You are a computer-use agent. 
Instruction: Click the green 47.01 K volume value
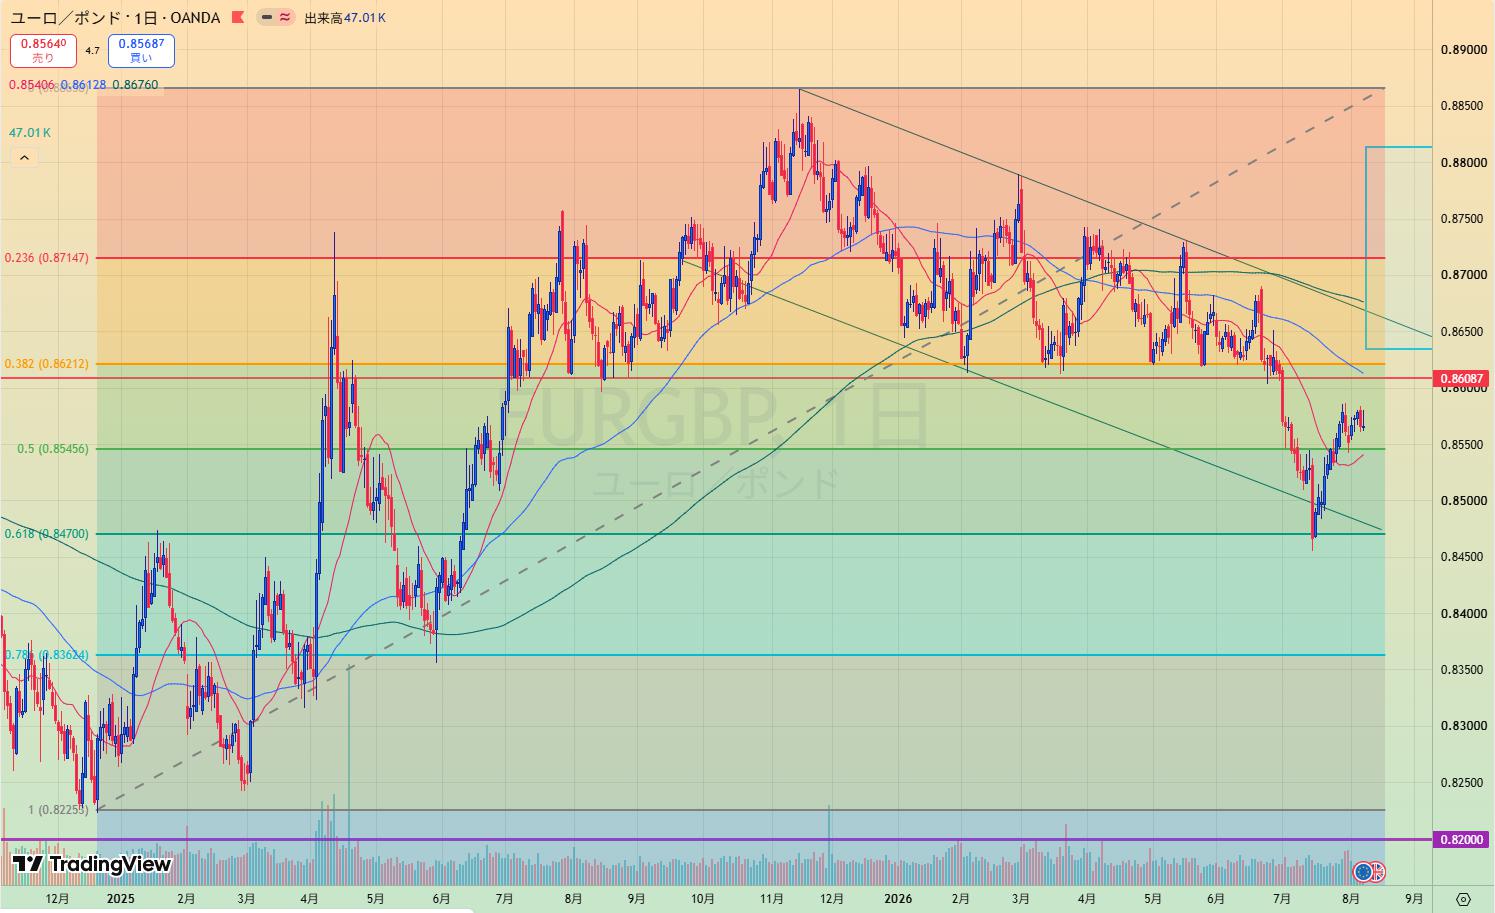(30, 133)
